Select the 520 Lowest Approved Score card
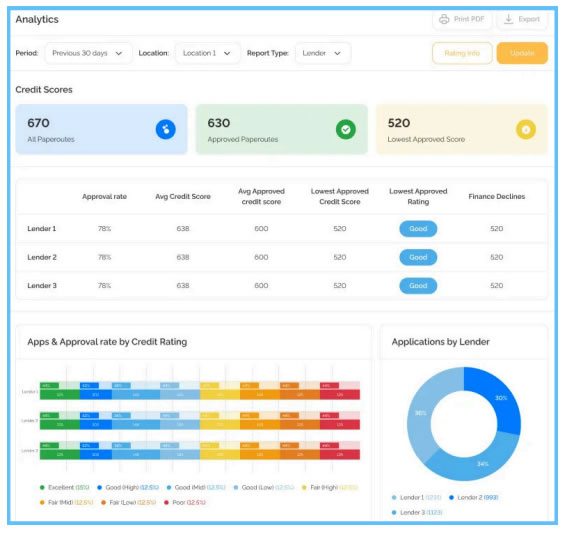Viewport: 568px width, 538px height. (462, 129)
